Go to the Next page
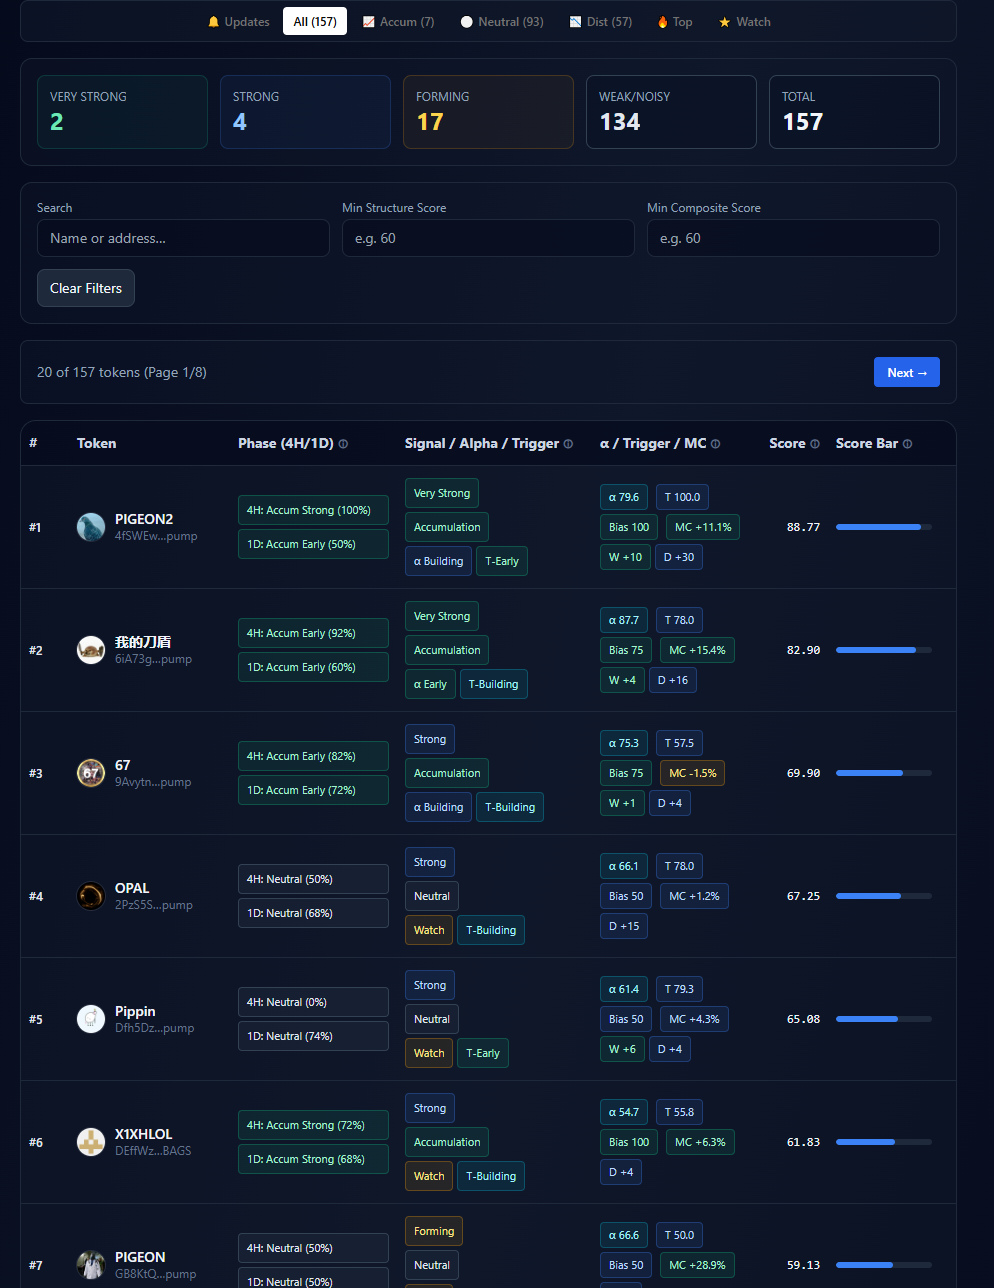 pyautogui.click(x=907, y=372)
